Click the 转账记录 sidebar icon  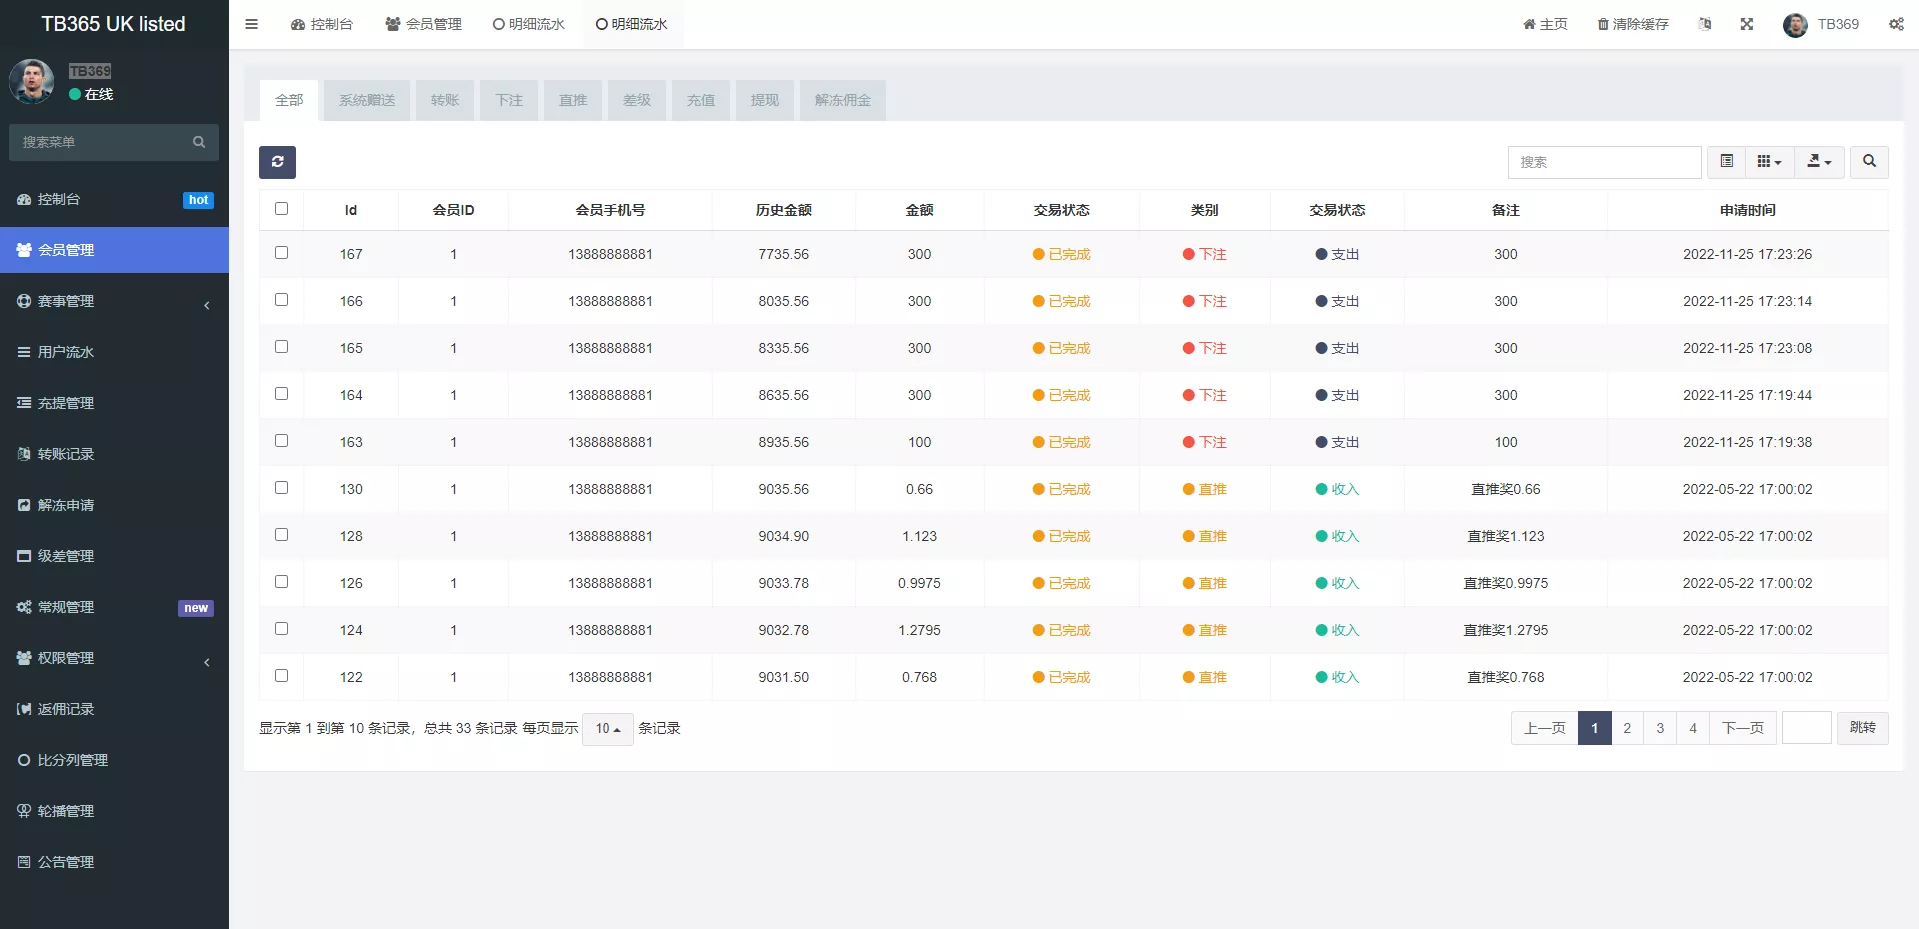(25, 453)
